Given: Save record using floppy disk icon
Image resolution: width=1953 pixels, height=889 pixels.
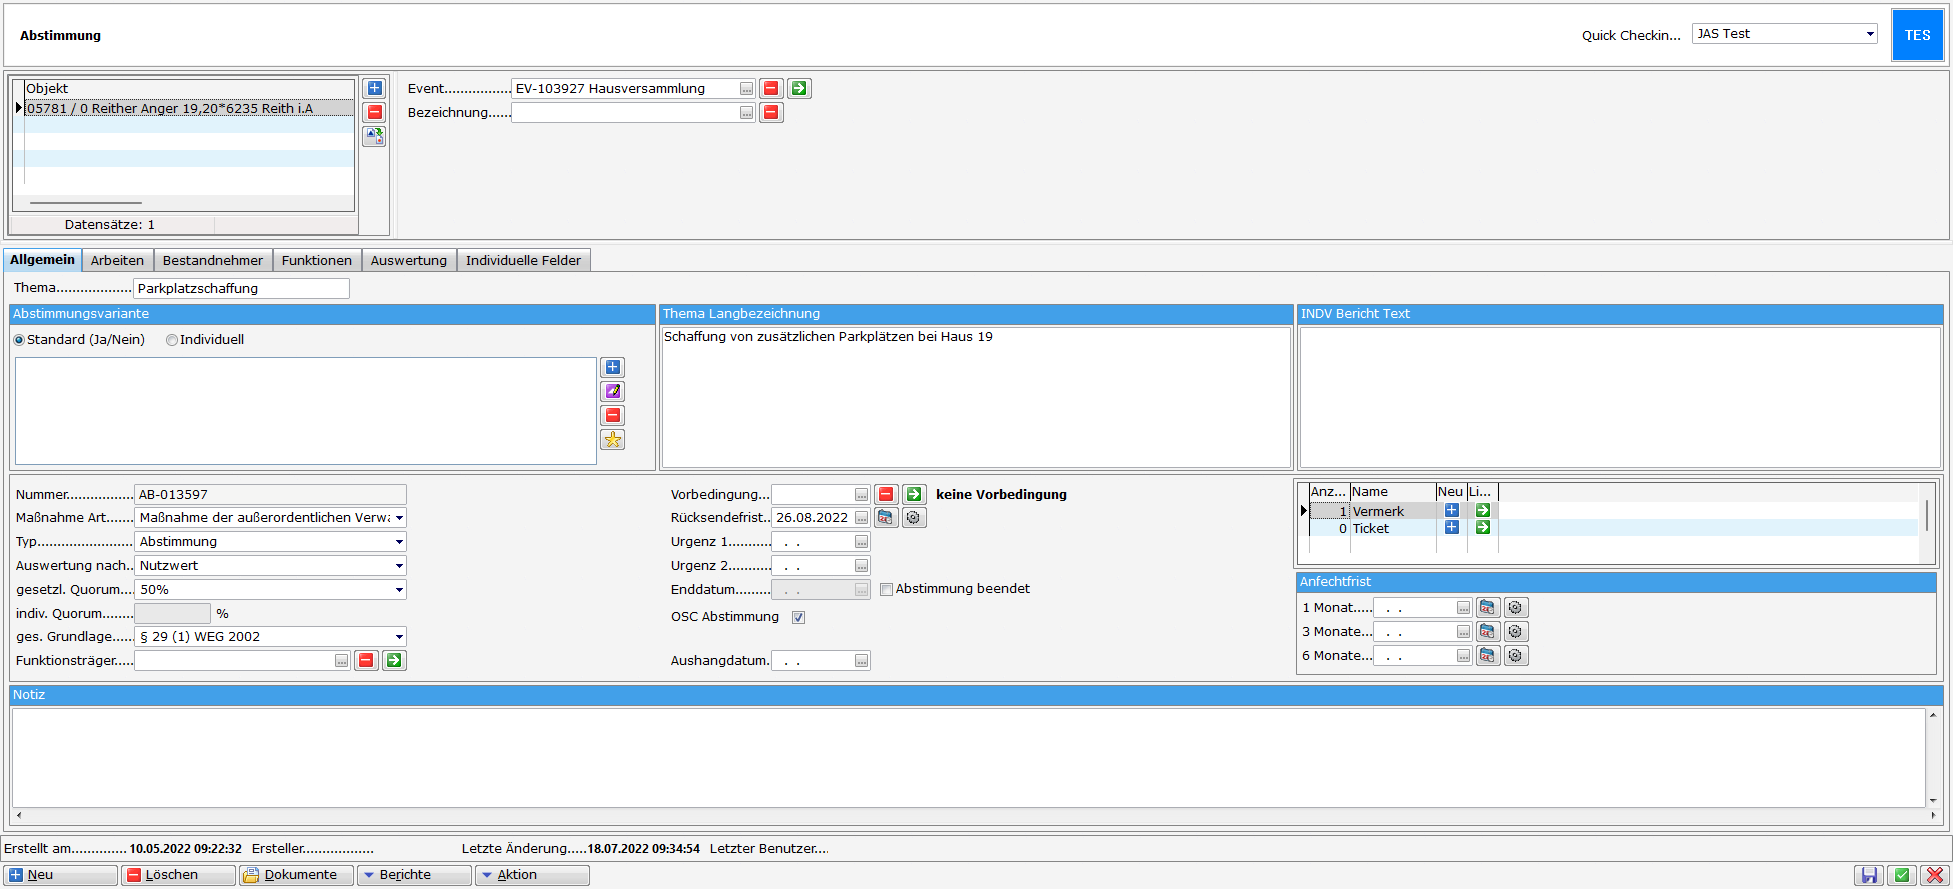Looking at the screenshot, I should coord(1867,875).
